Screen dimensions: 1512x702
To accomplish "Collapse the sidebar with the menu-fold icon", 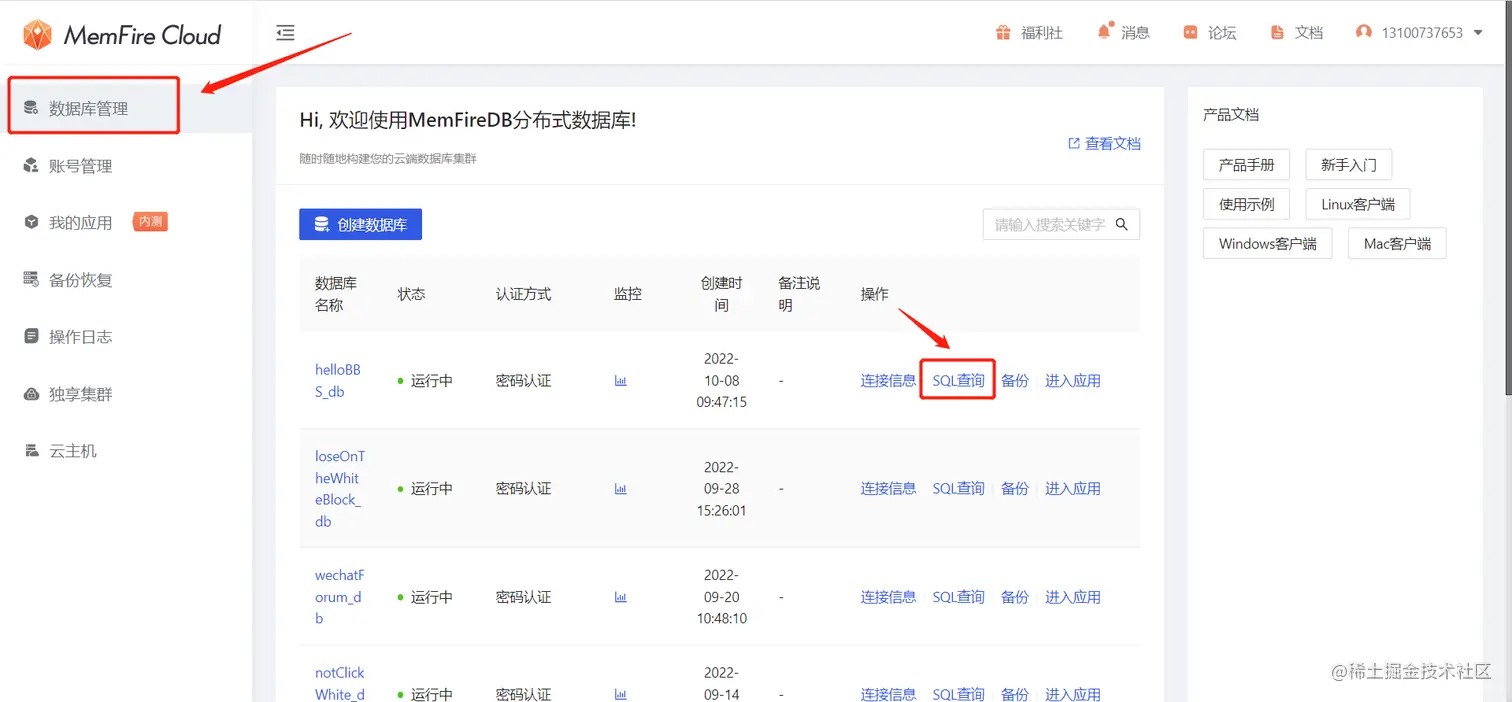I will 286,33.
